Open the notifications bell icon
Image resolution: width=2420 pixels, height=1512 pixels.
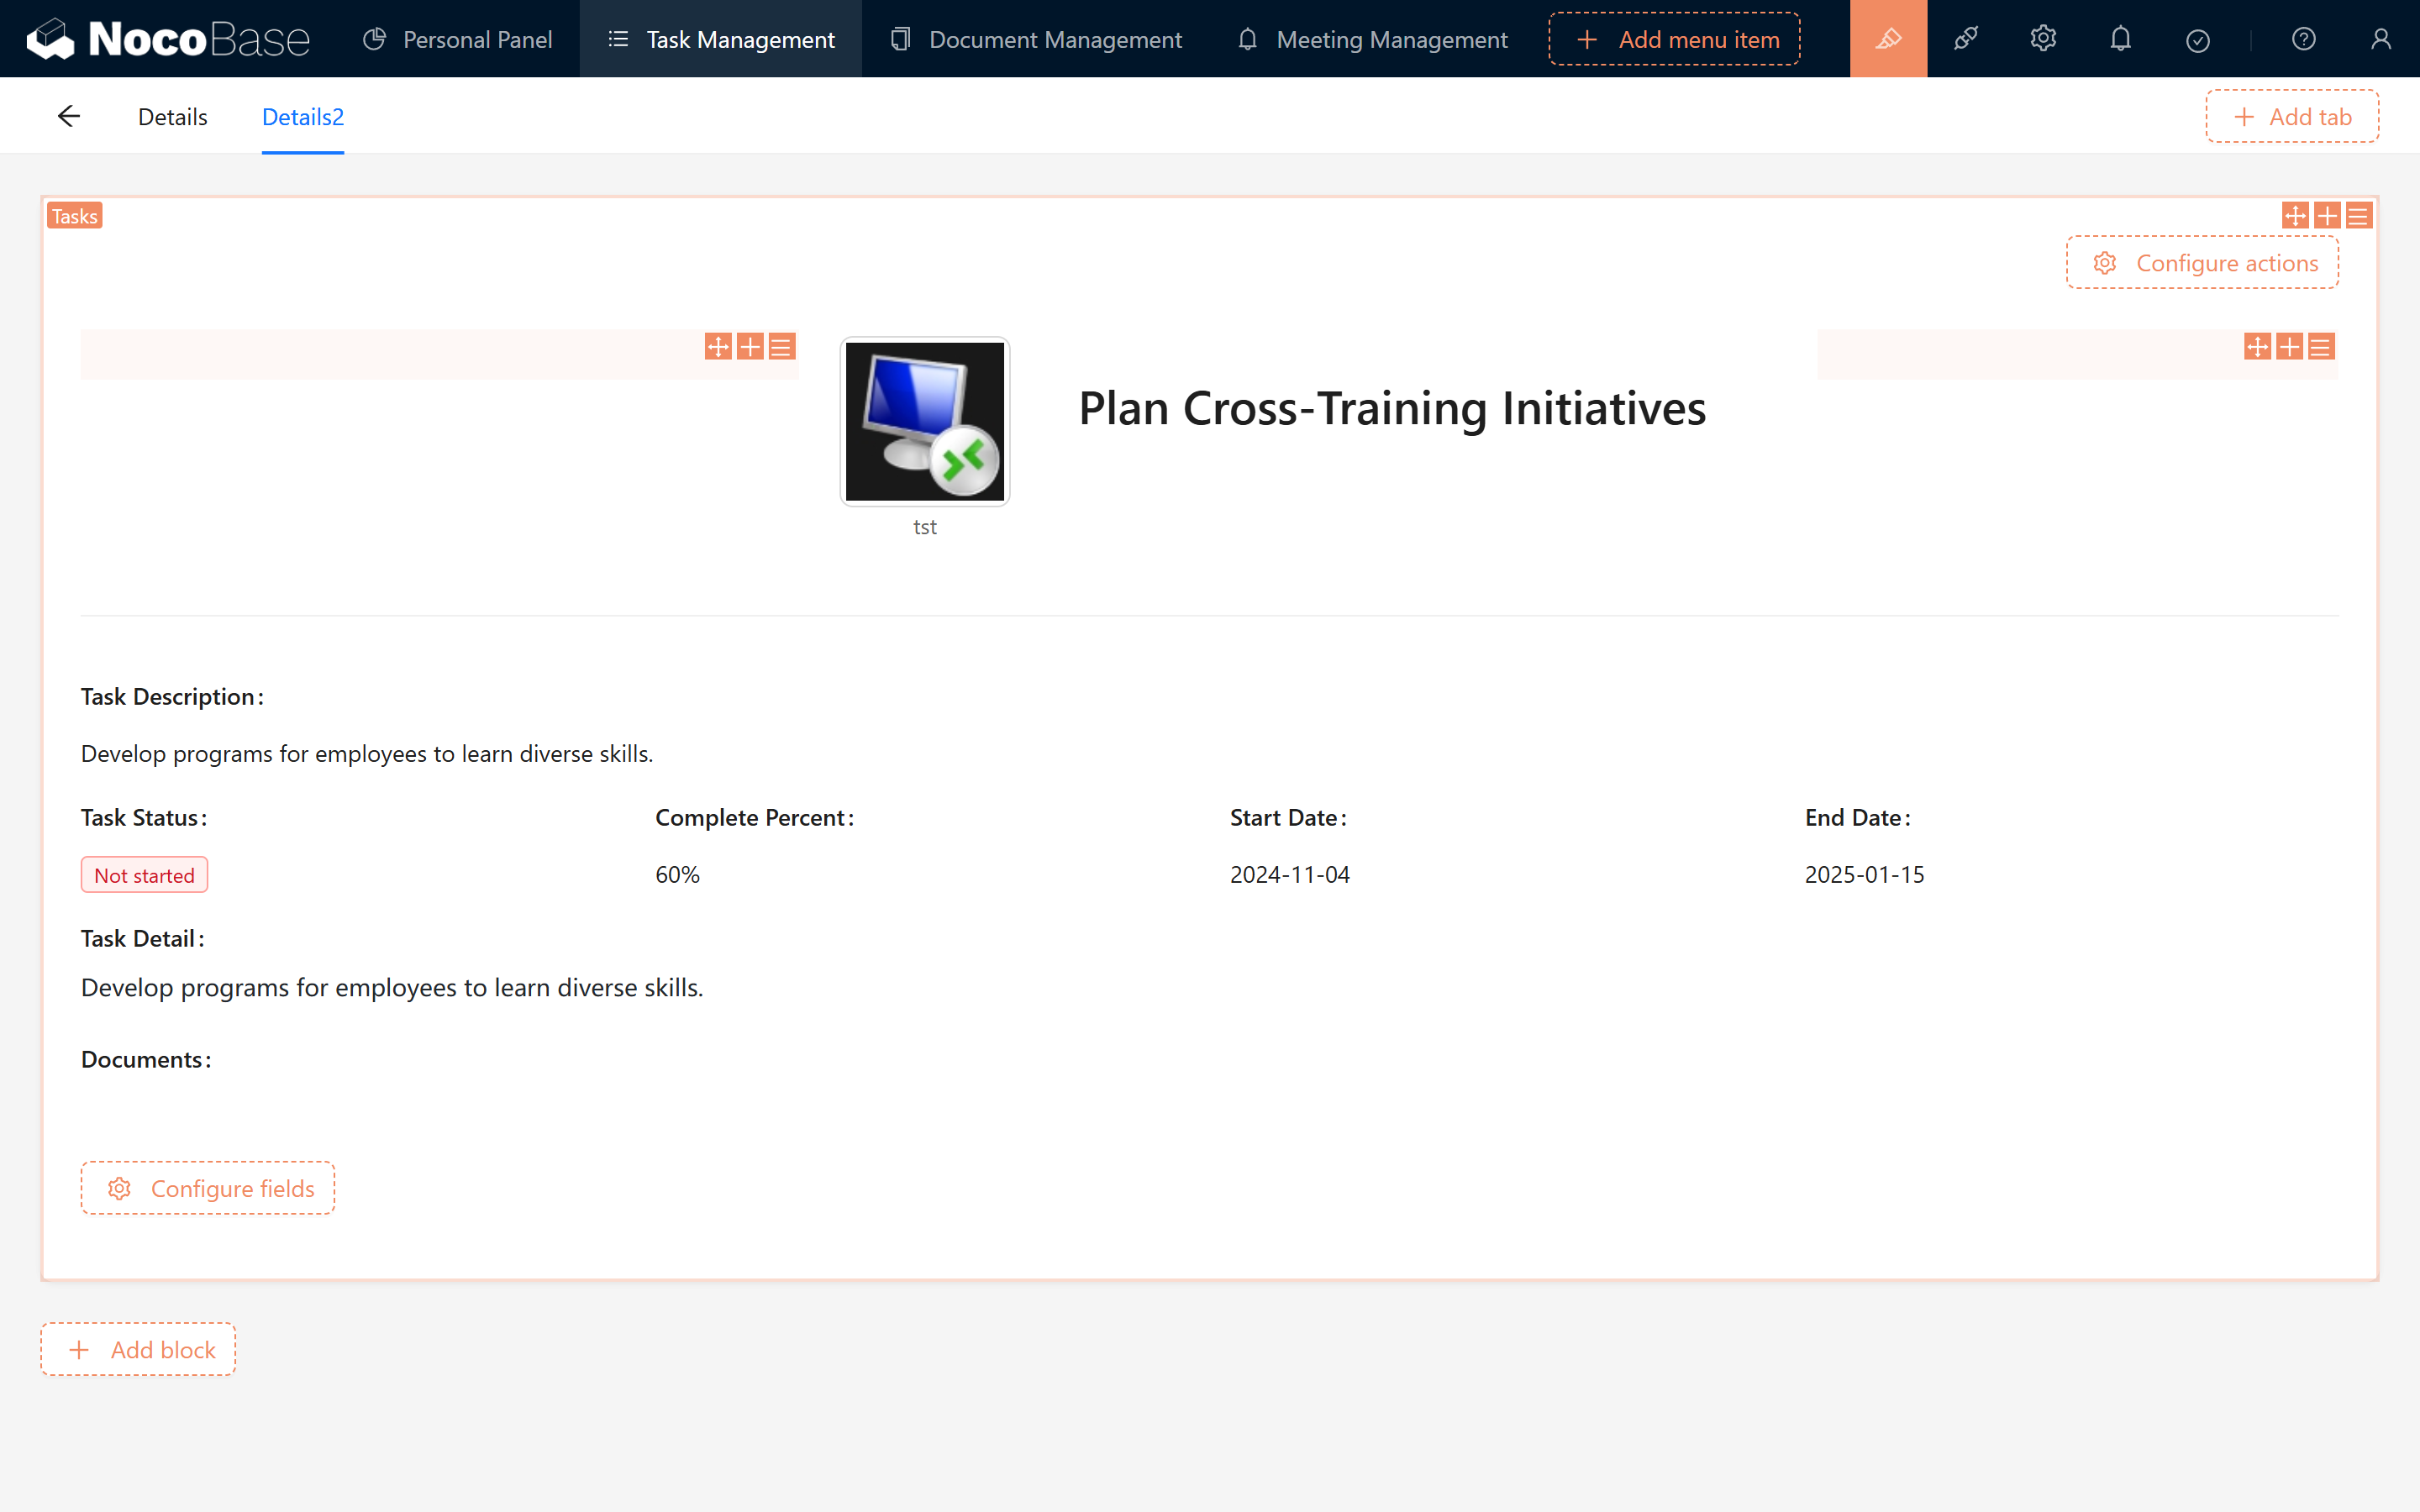click(2120, 39)
